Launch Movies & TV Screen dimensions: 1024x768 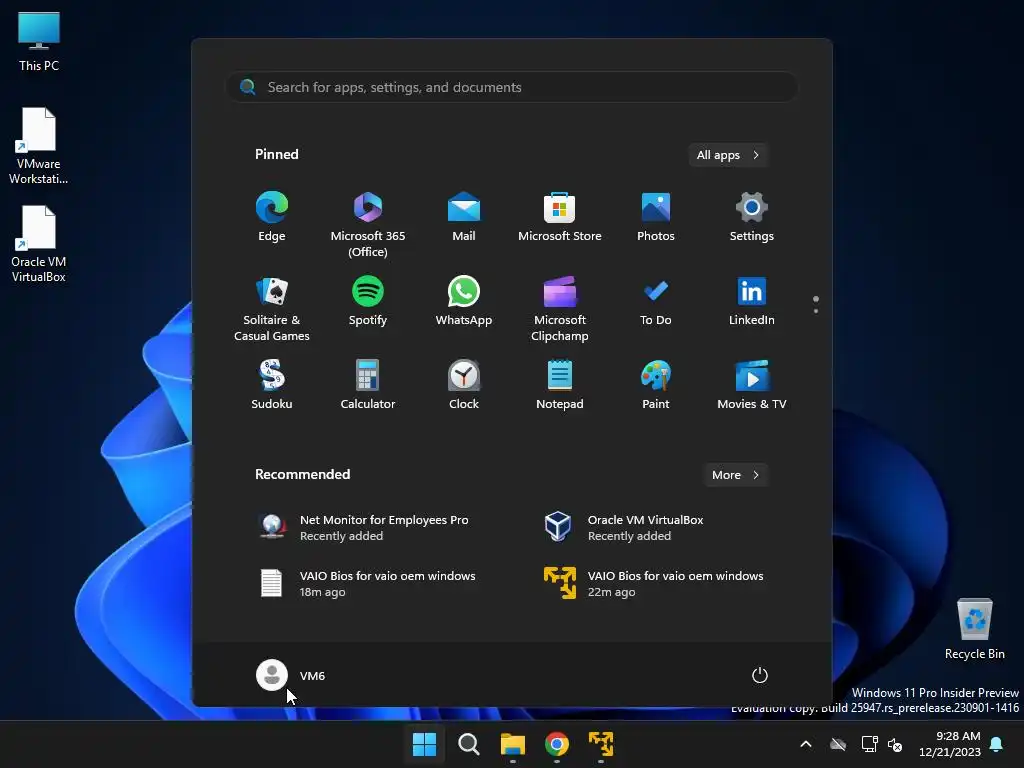coord(752,385)
